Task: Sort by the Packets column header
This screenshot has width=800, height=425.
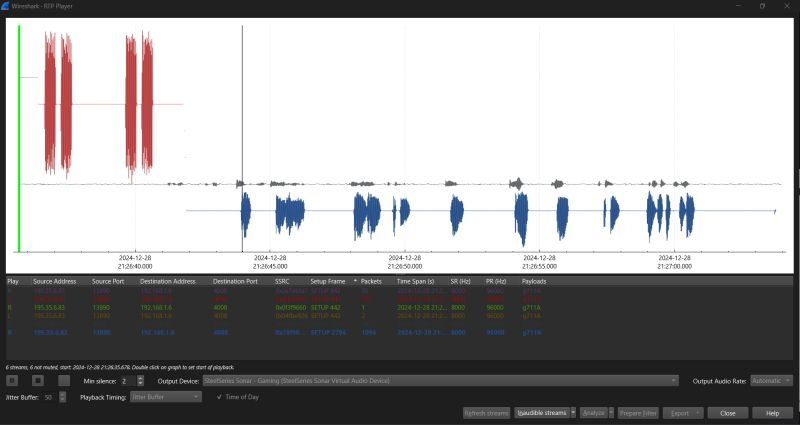Action: pos(371,281)
